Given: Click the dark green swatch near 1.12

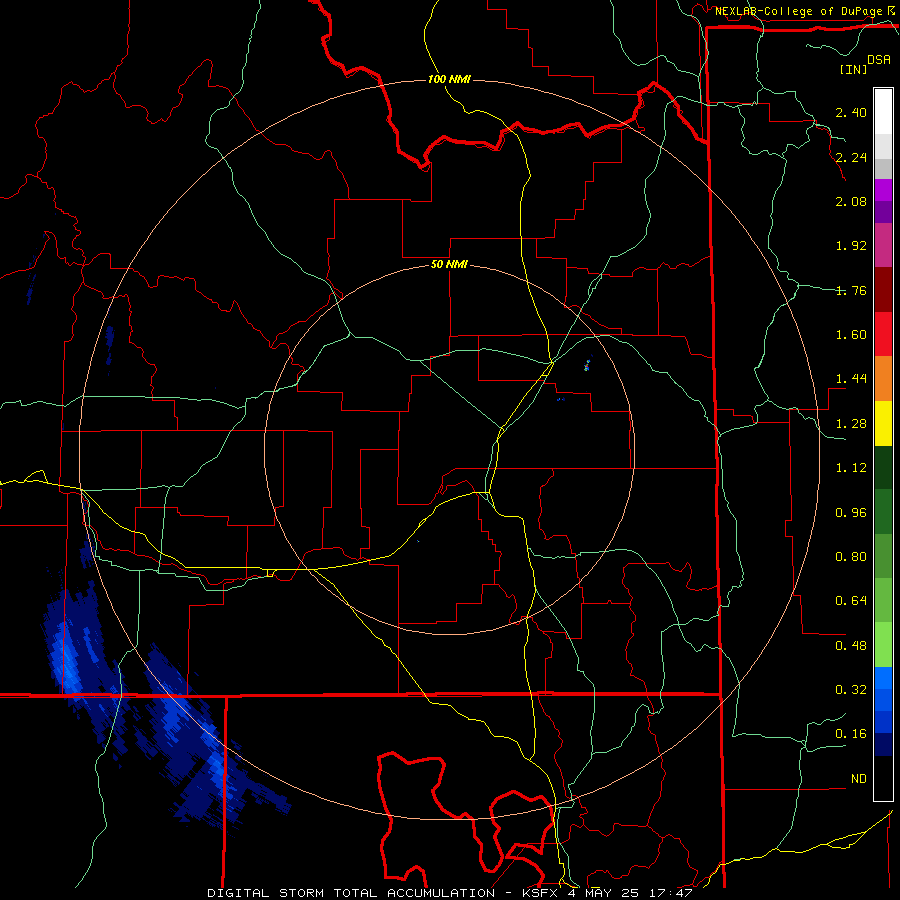Looking at the screenshot, I should (883, 467).
